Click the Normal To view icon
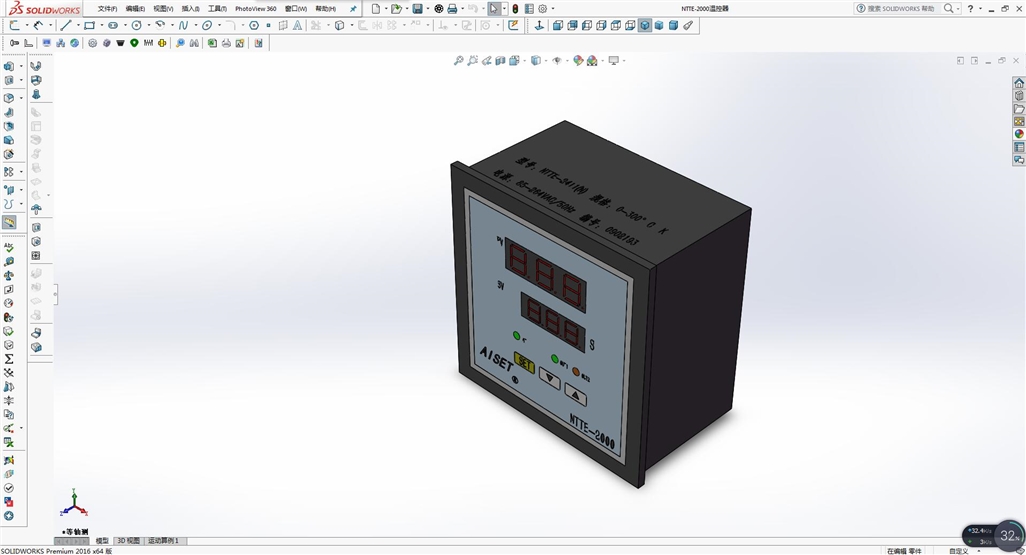 pyautogui.click(x=539, y=26)
